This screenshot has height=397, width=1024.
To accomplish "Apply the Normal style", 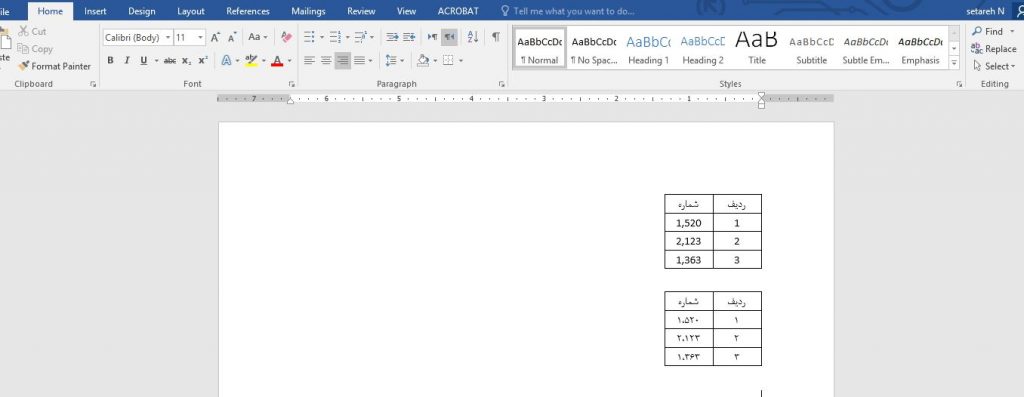I will (x=539, y=48).
